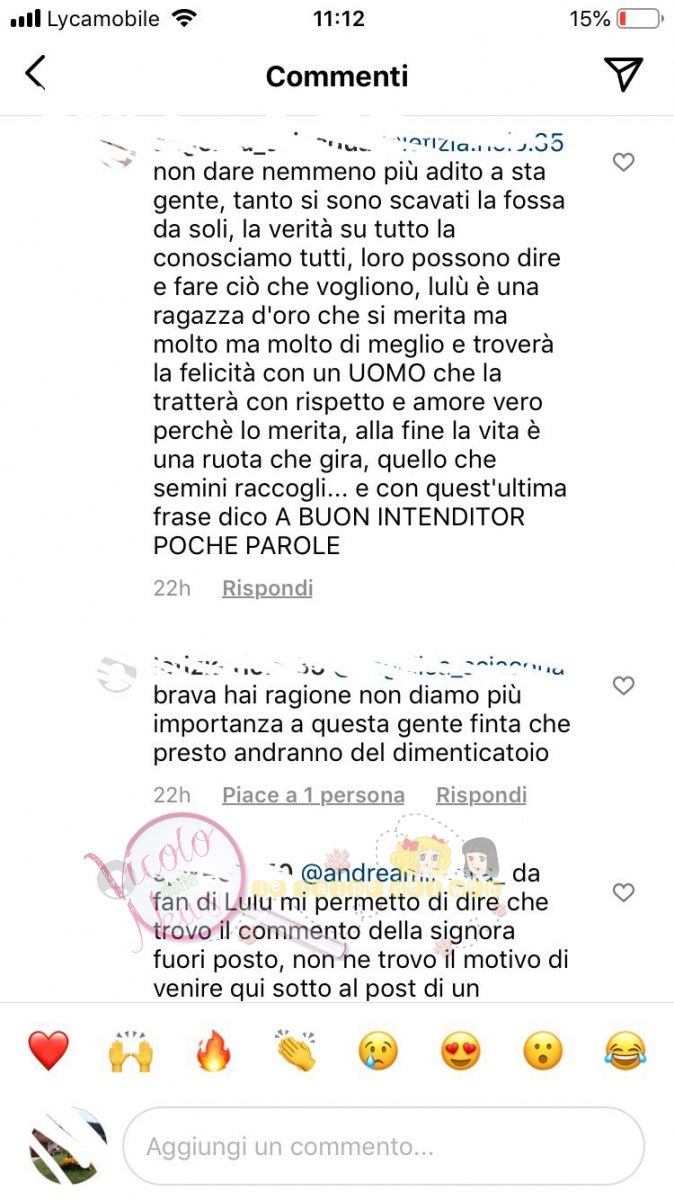
Task: Tap Rispondi under the first long comment
Action: [x=267, y=588]
